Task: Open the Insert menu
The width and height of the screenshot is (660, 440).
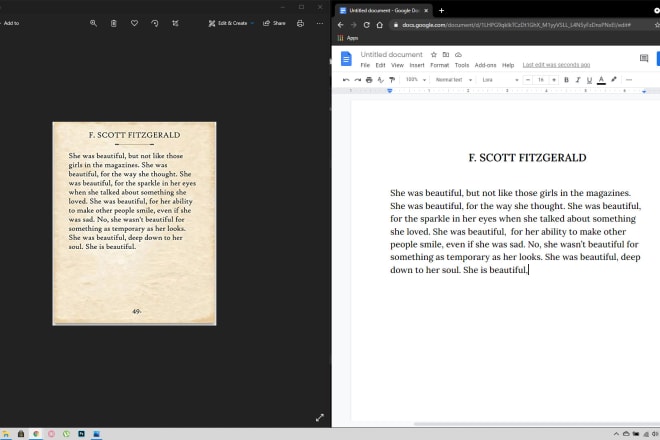Action: (x=417, y=65)
